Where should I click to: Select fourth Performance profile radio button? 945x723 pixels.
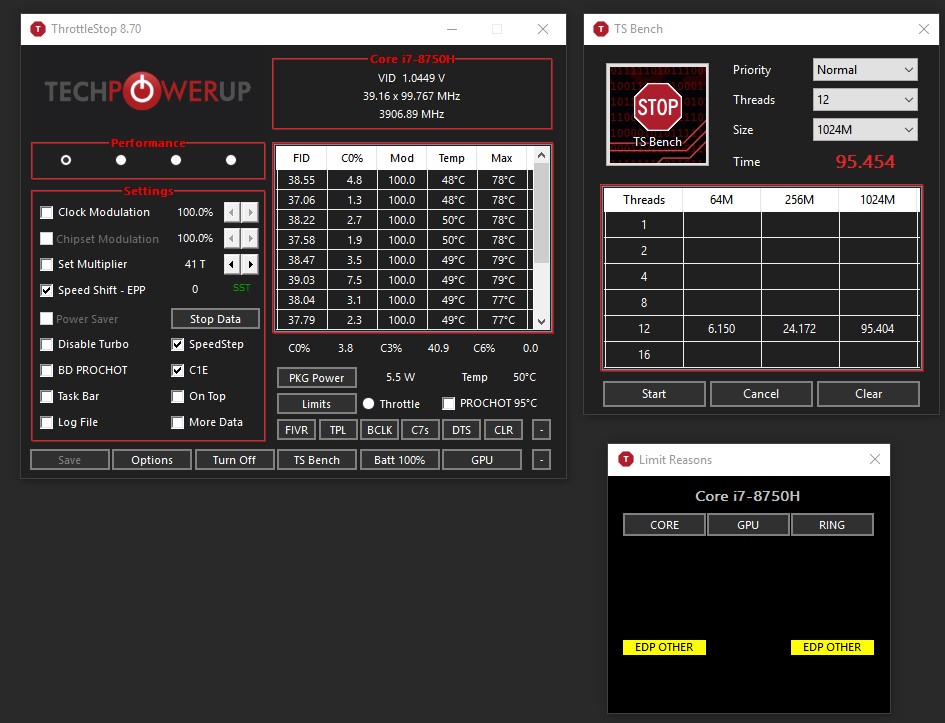pos(231,160)
